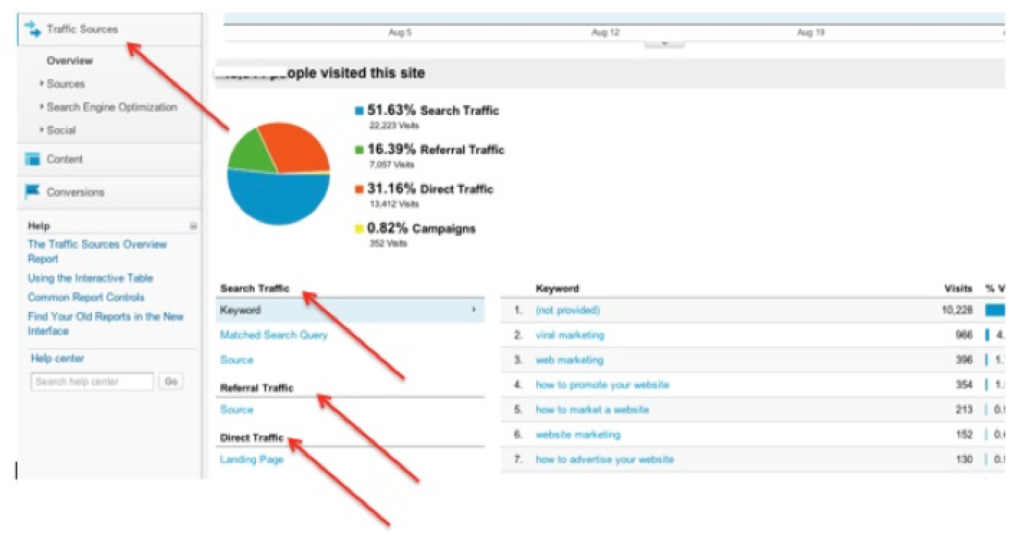Click the 10,228 visits value

[x=957, y=310]
